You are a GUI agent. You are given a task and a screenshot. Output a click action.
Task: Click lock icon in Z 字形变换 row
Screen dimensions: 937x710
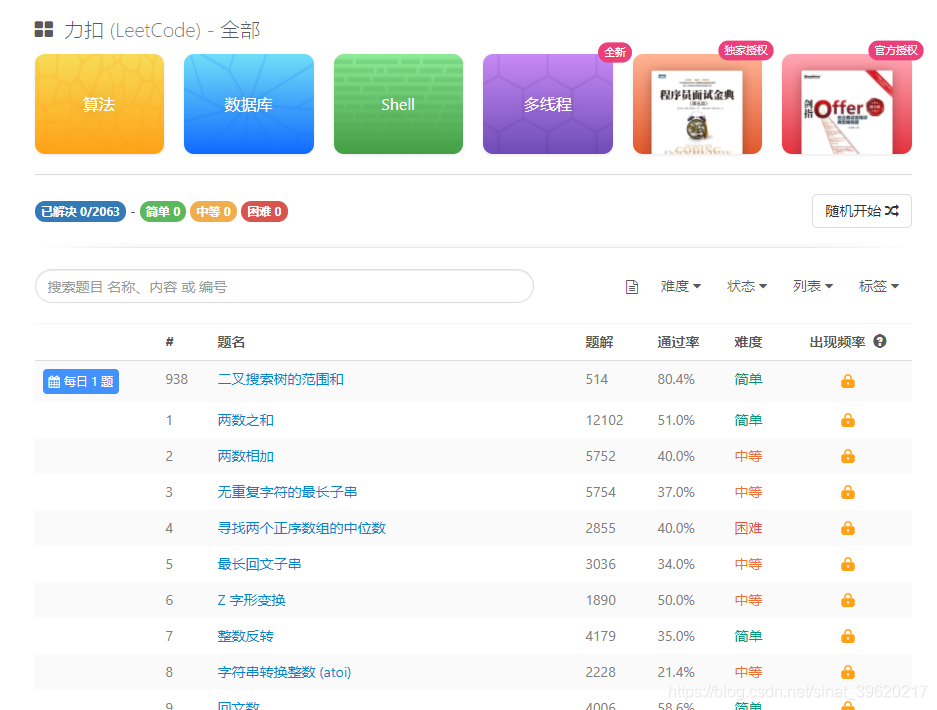pos(848,600)
